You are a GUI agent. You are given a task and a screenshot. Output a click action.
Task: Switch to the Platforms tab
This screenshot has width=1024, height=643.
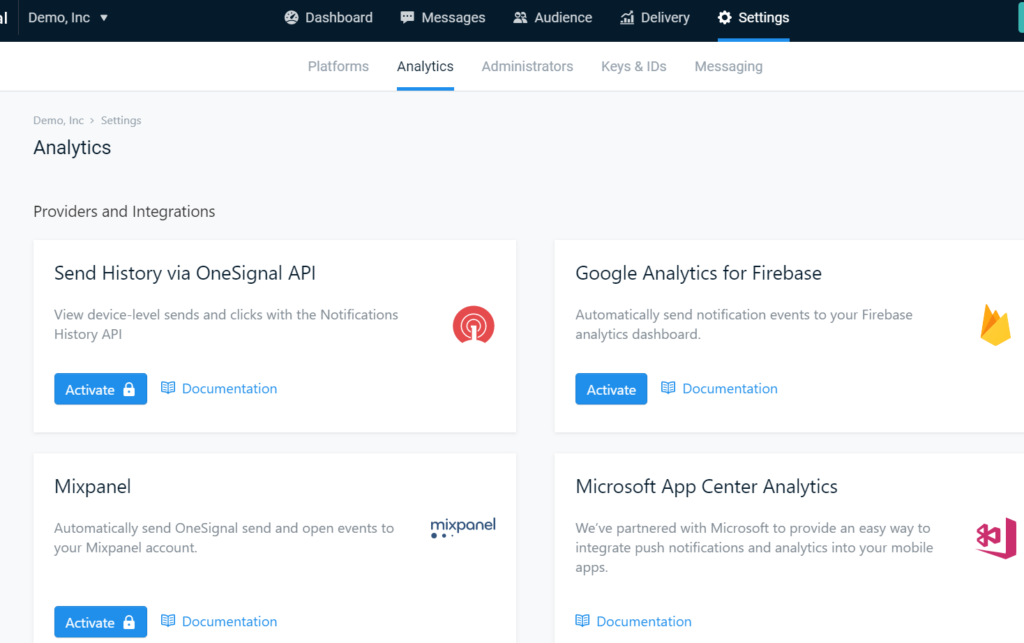(x=338, y=67)
